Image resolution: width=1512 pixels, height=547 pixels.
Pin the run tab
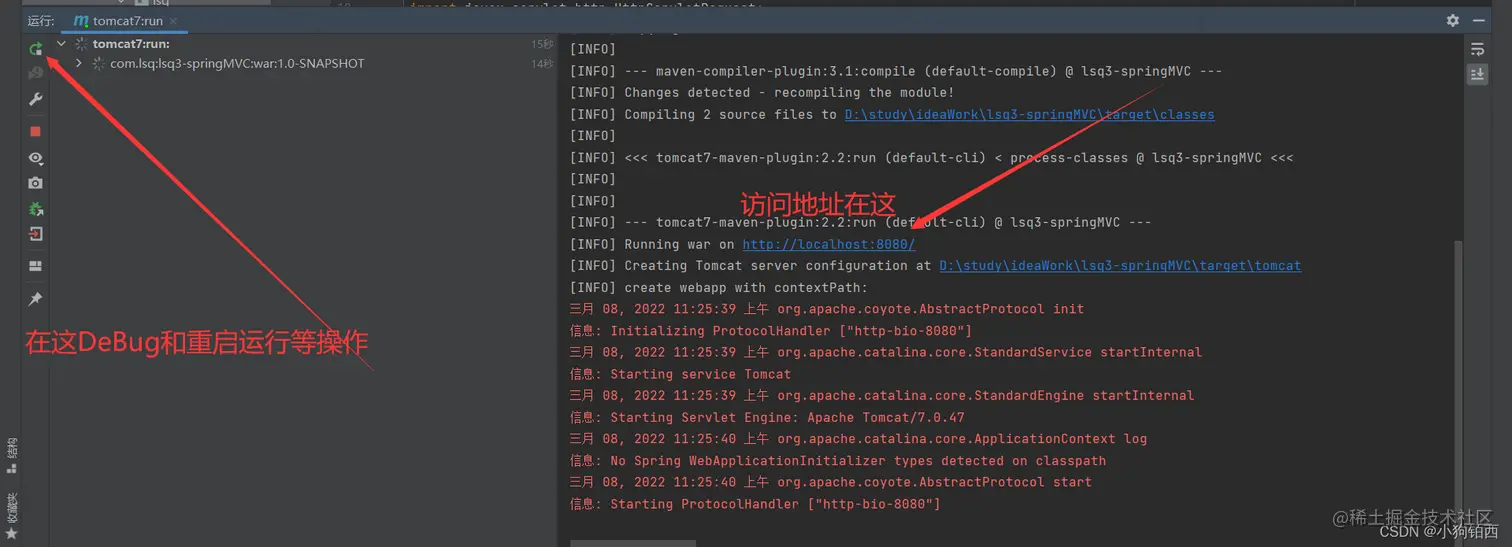(35, 299)
